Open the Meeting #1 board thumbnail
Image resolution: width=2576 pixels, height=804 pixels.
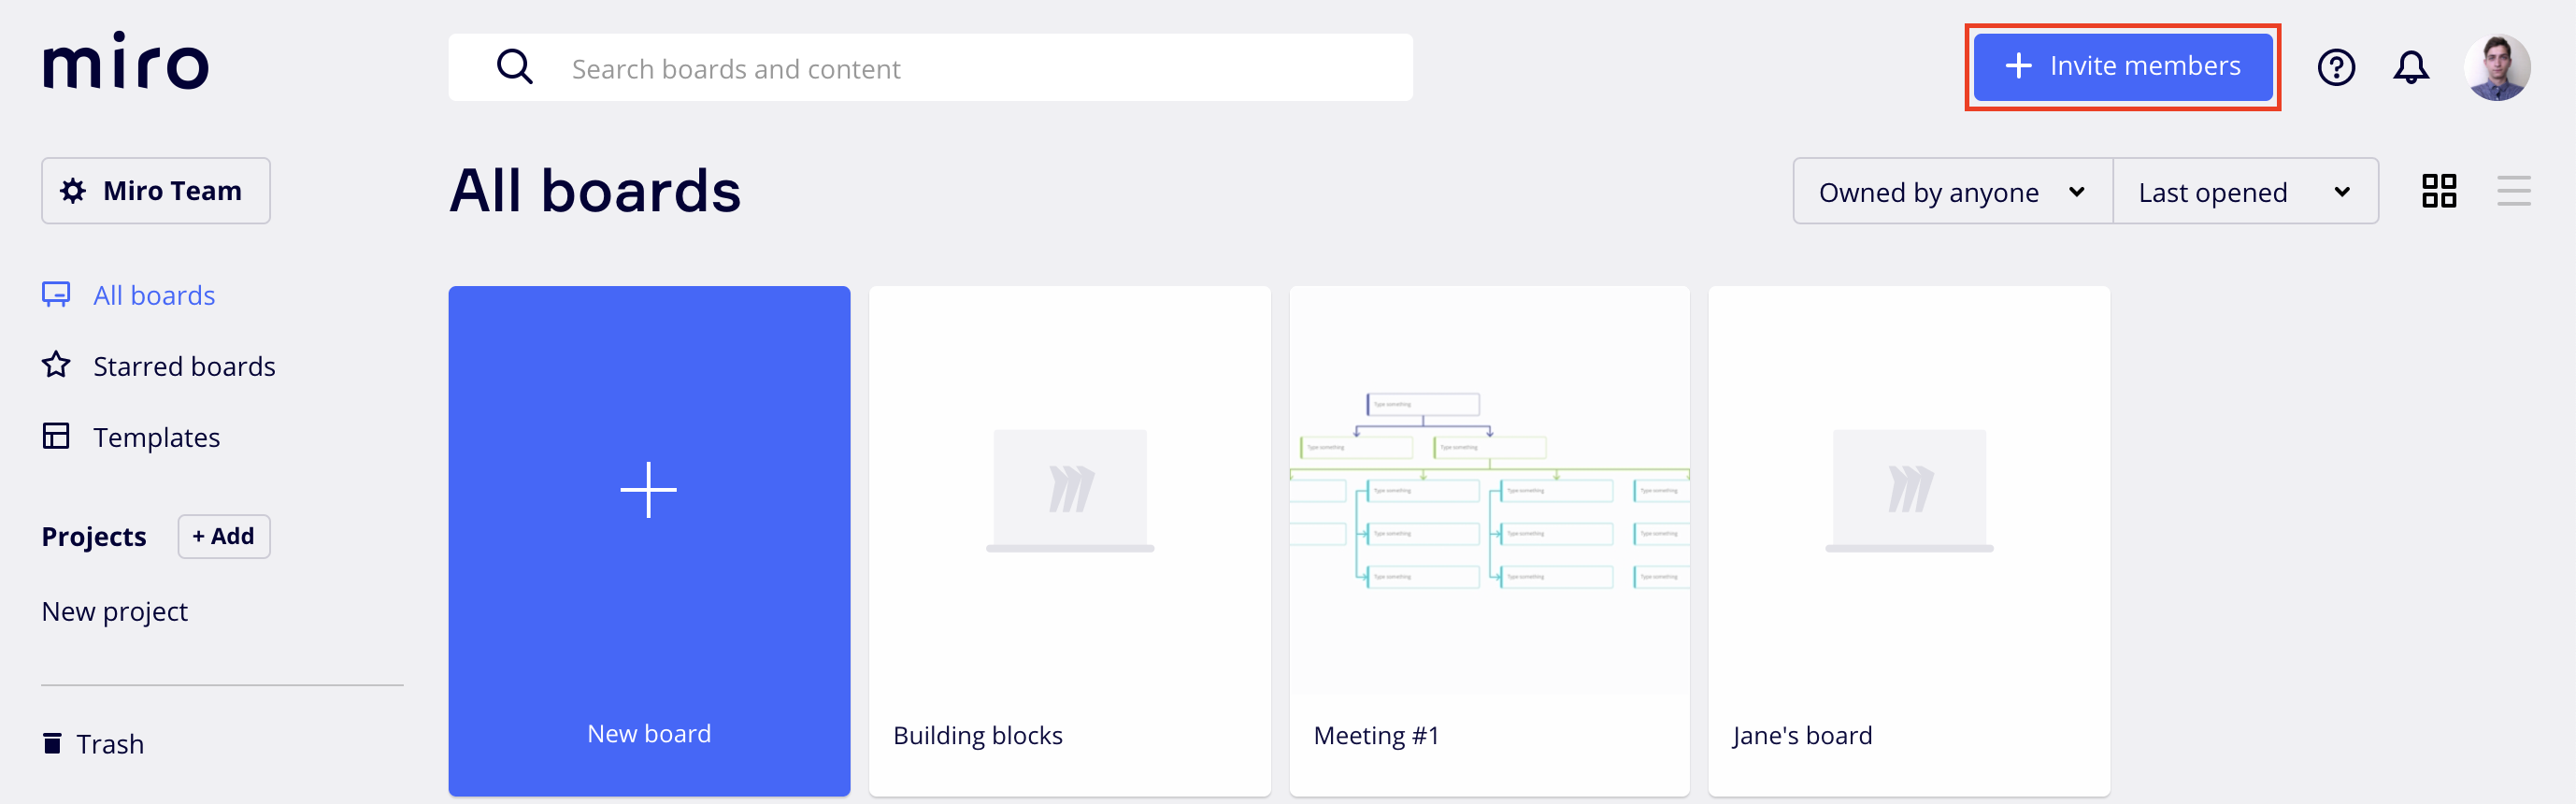point(1489,490)
